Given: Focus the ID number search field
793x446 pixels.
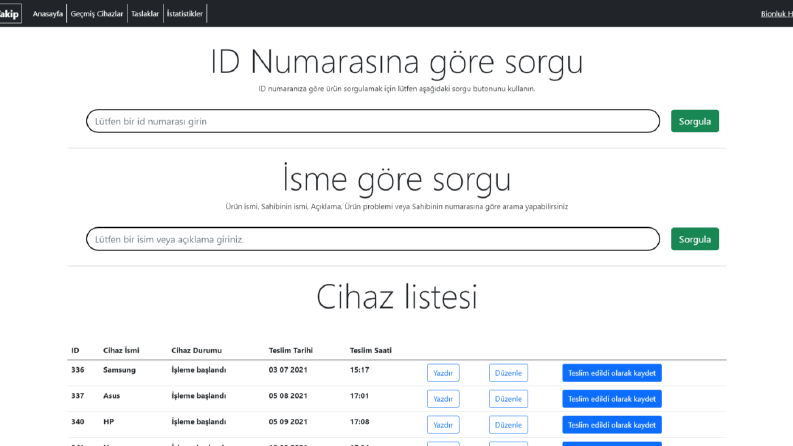Looking at the screenshot, I should [x=373, y=121].
